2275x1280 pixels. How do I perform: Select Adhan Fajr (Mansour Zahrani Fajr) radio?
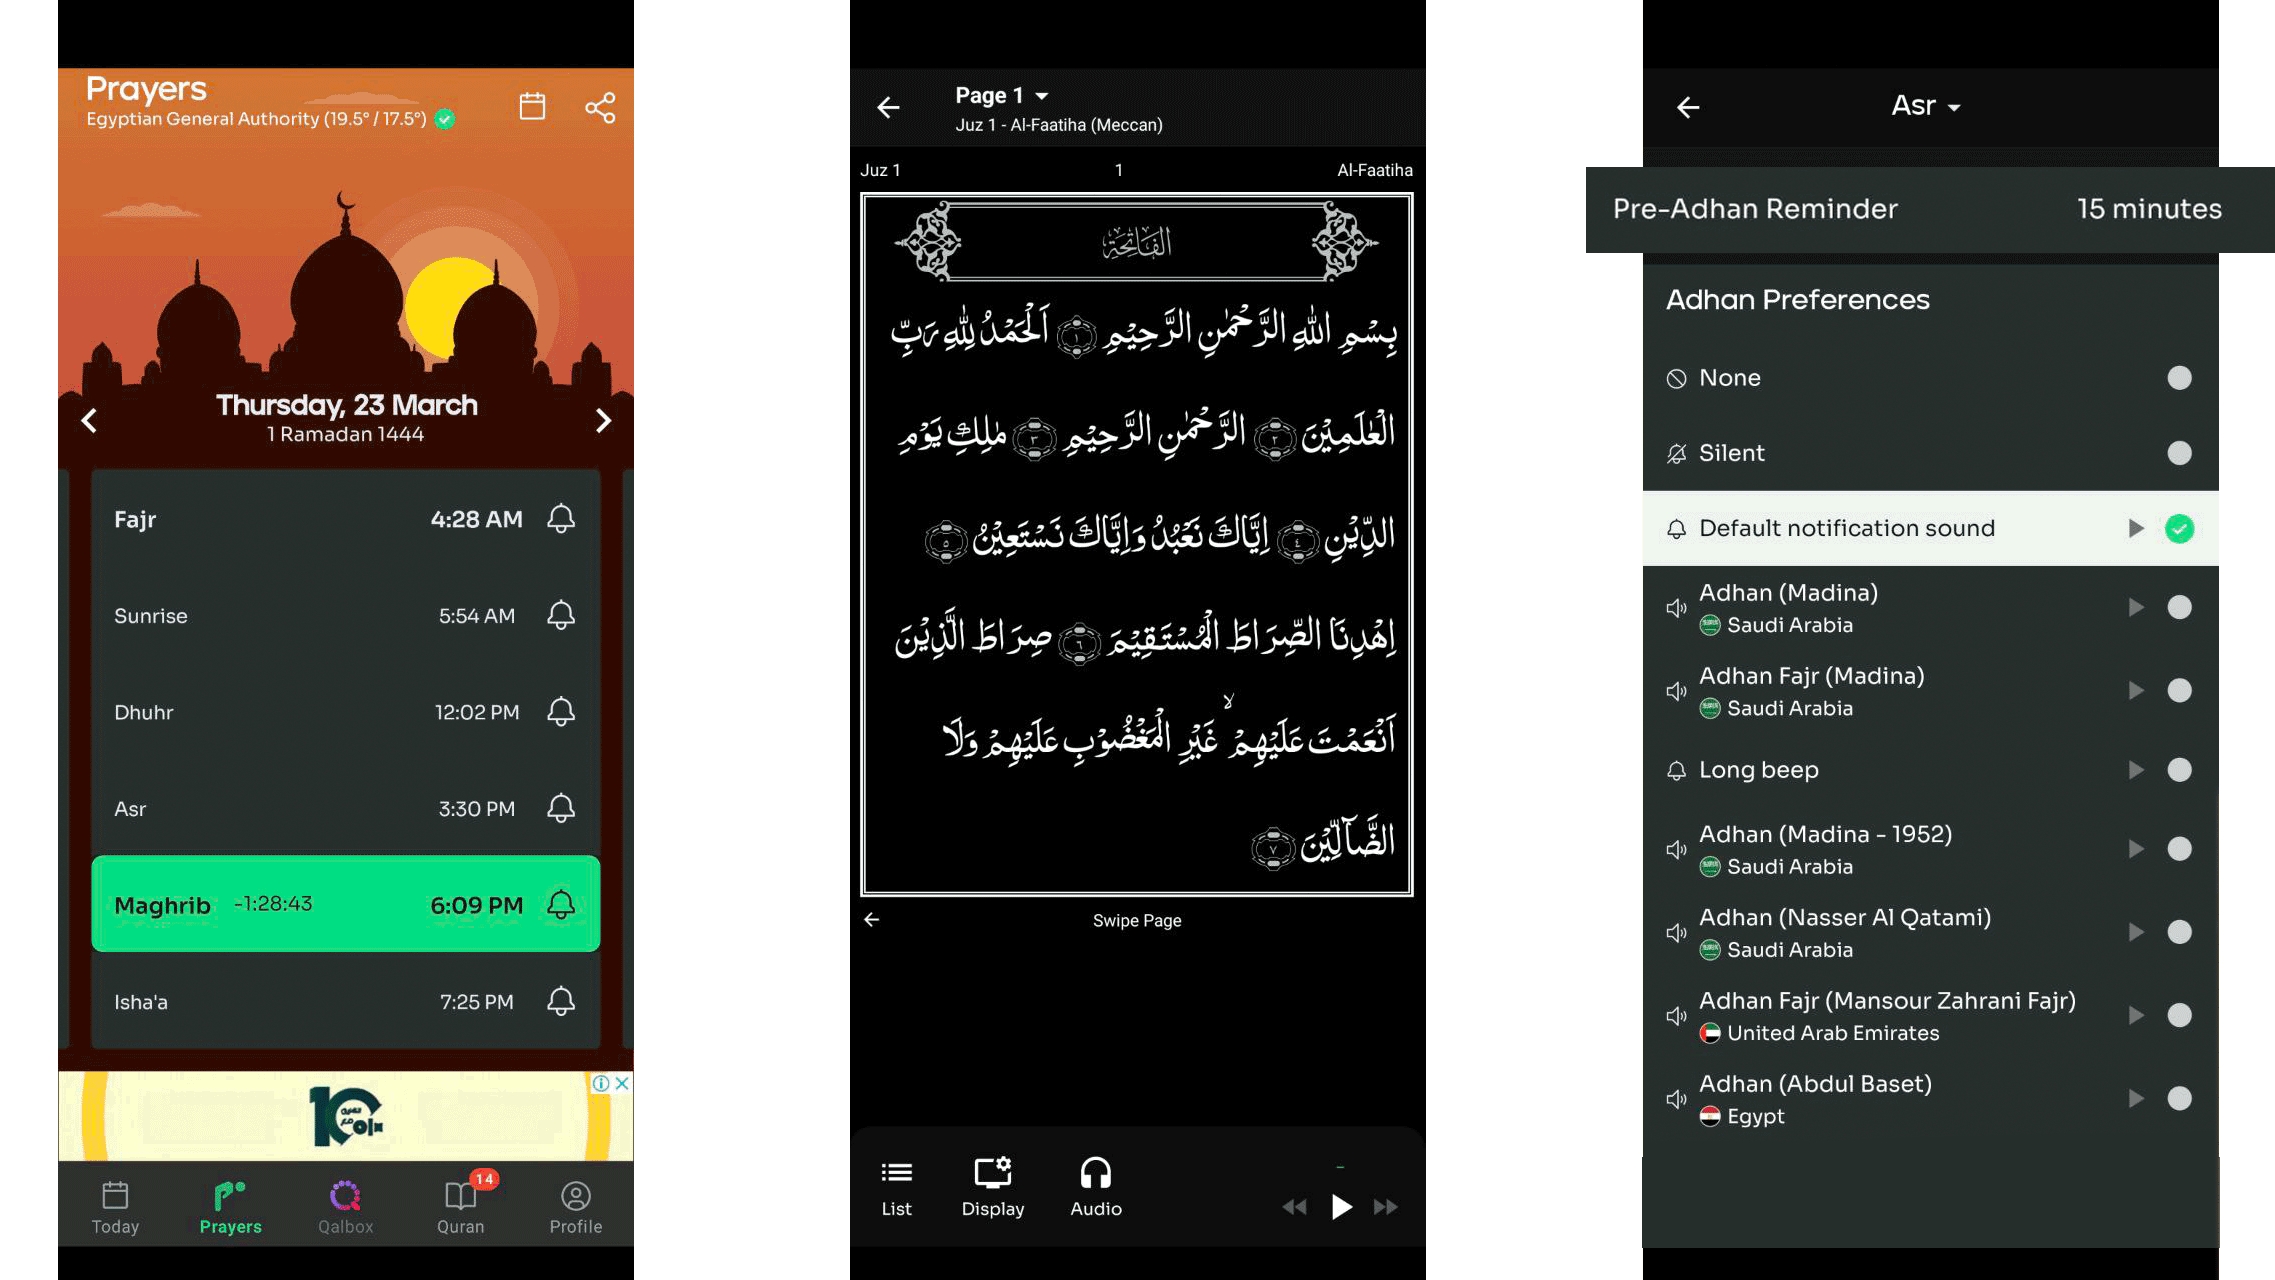2179,1015
